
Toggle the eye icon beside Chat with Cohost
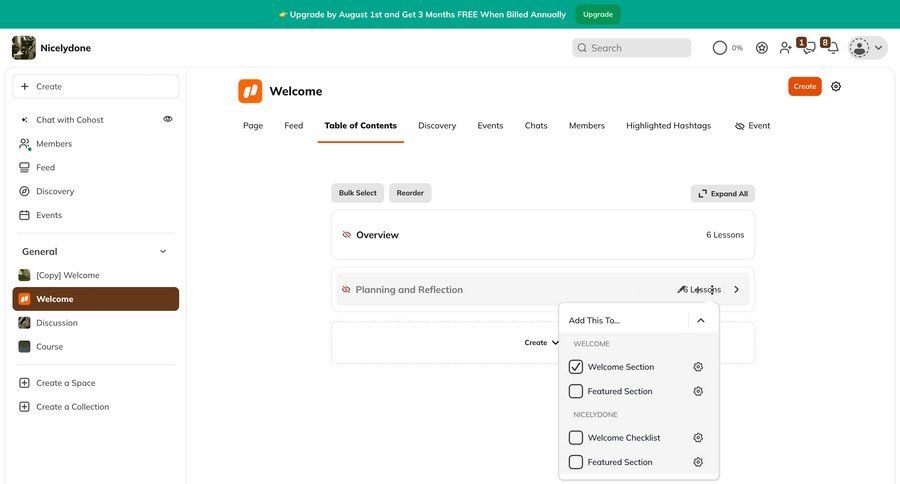point(168,119)
